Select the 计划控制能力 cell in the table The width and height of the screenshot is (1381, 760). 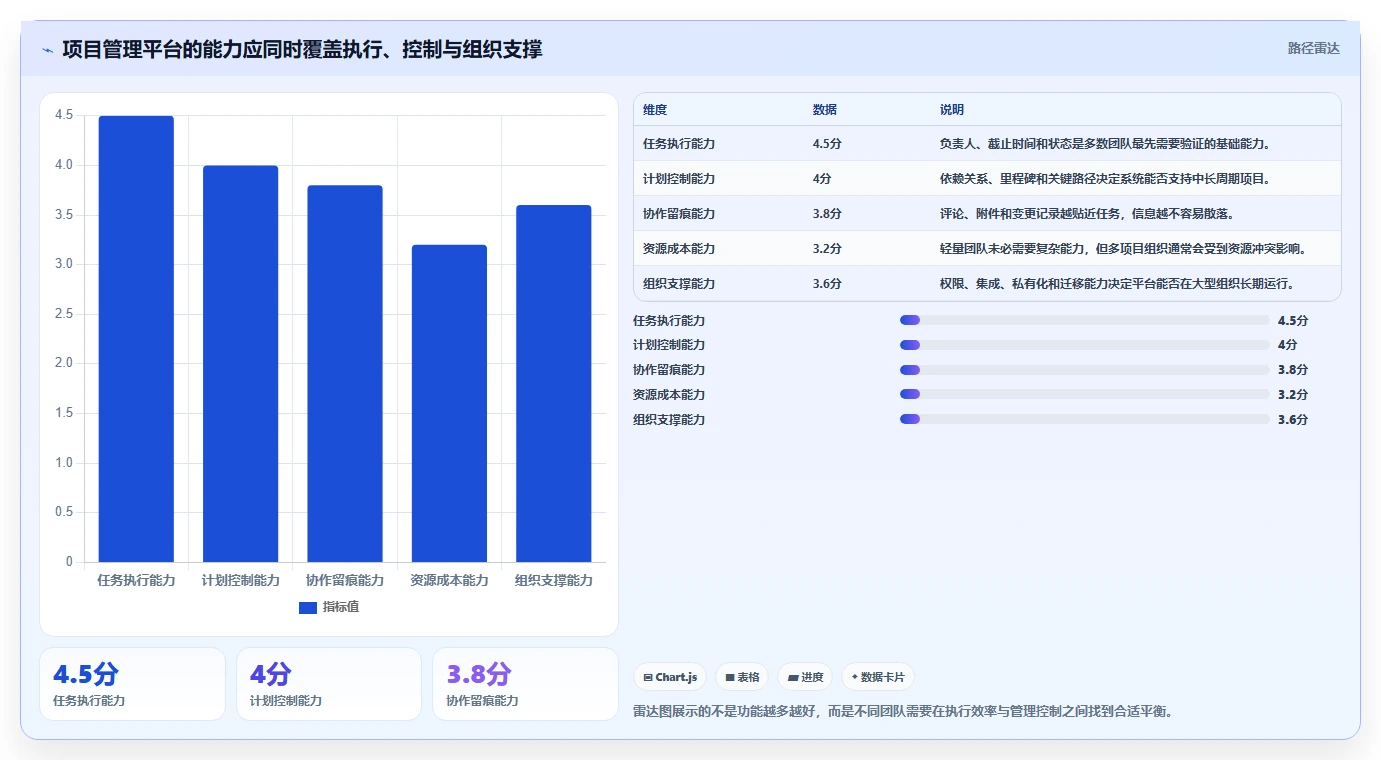tap(679, 179)
